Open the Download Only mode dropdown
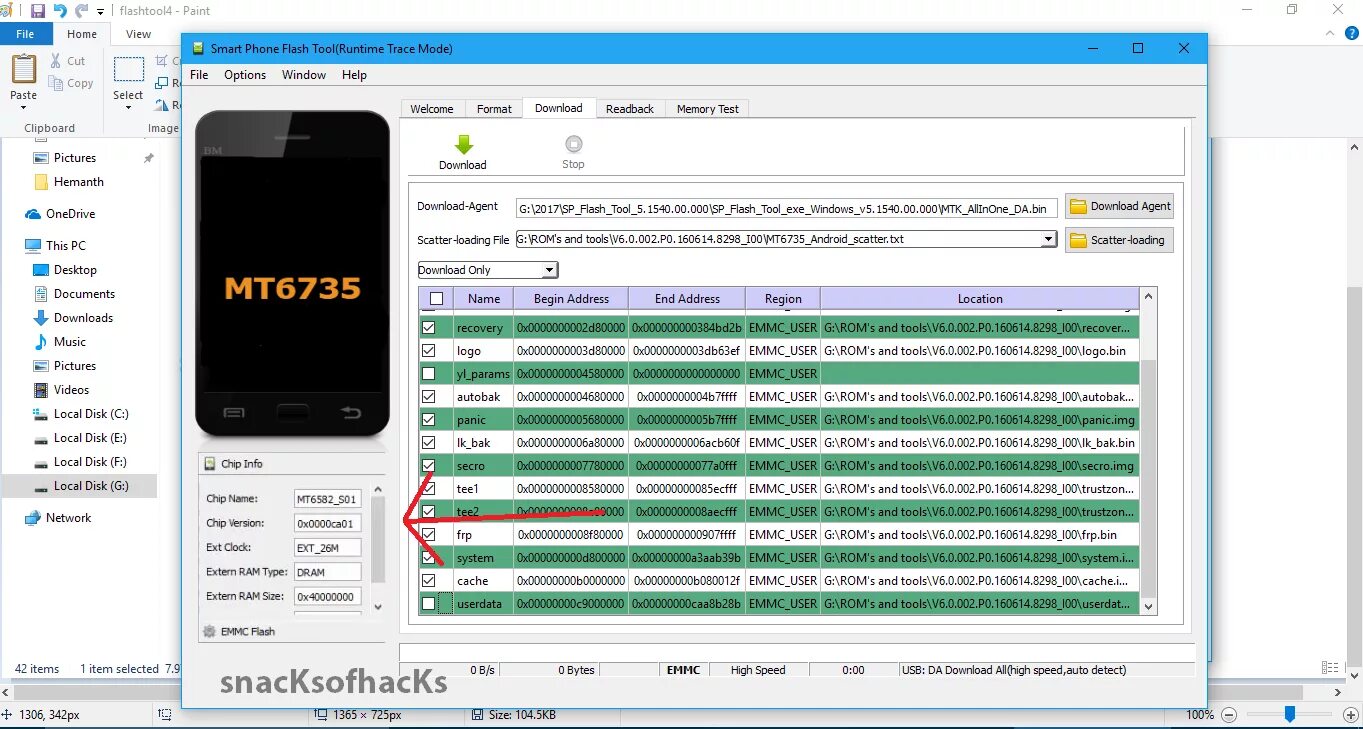Viewport: 1363px width, 729px height. 487,270
